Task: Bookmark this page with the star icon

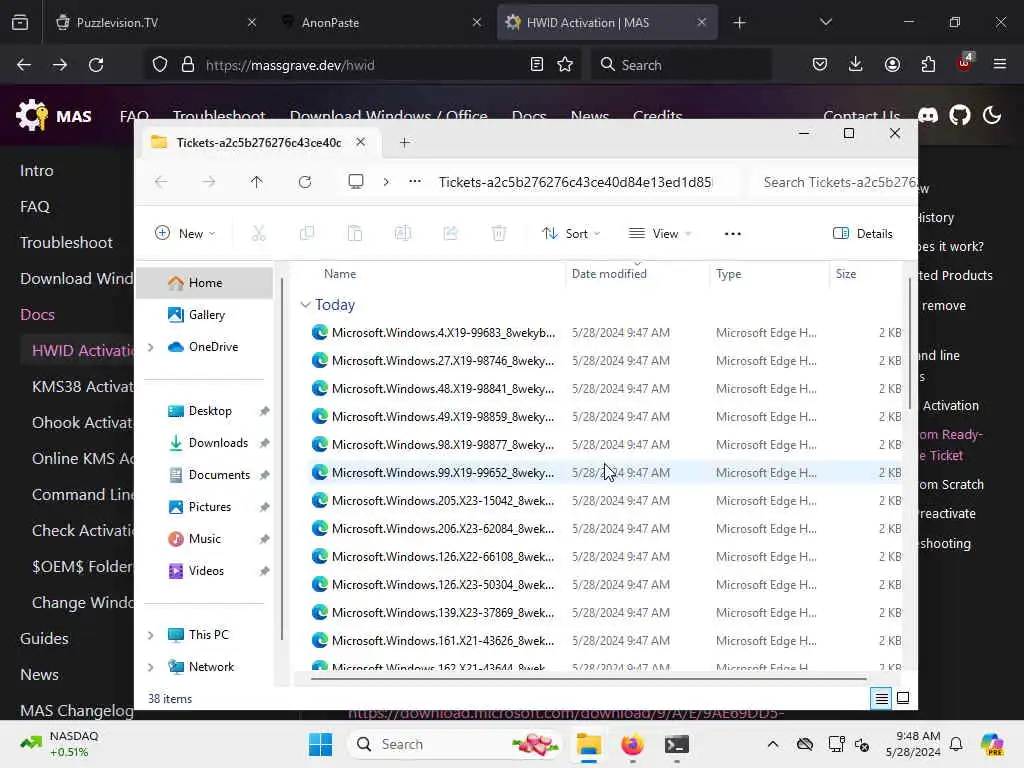Action: point(565,65)
